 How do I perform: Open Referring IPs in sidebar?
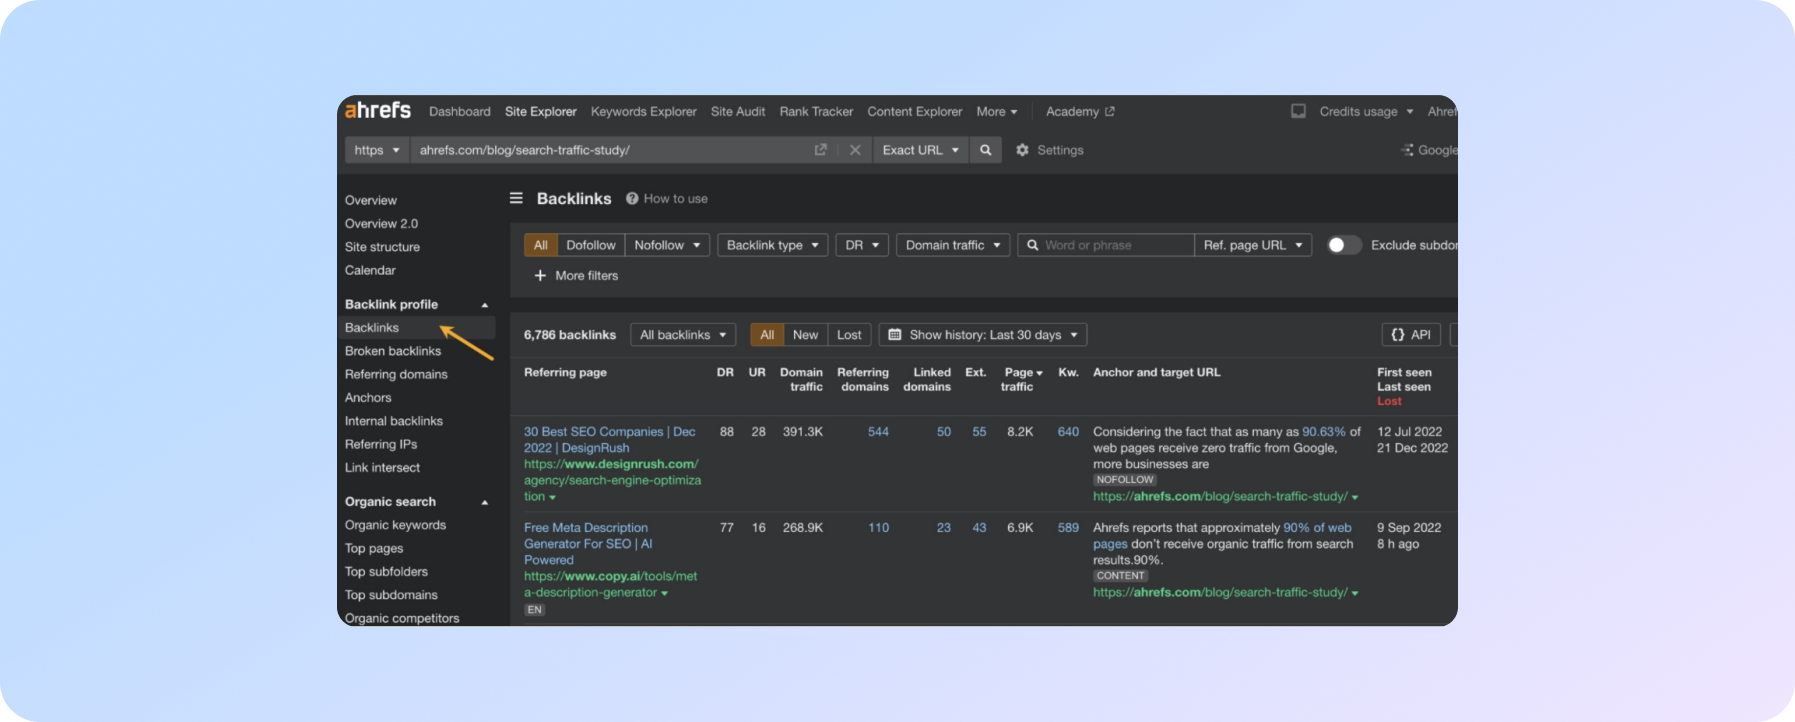pos(381,444)
